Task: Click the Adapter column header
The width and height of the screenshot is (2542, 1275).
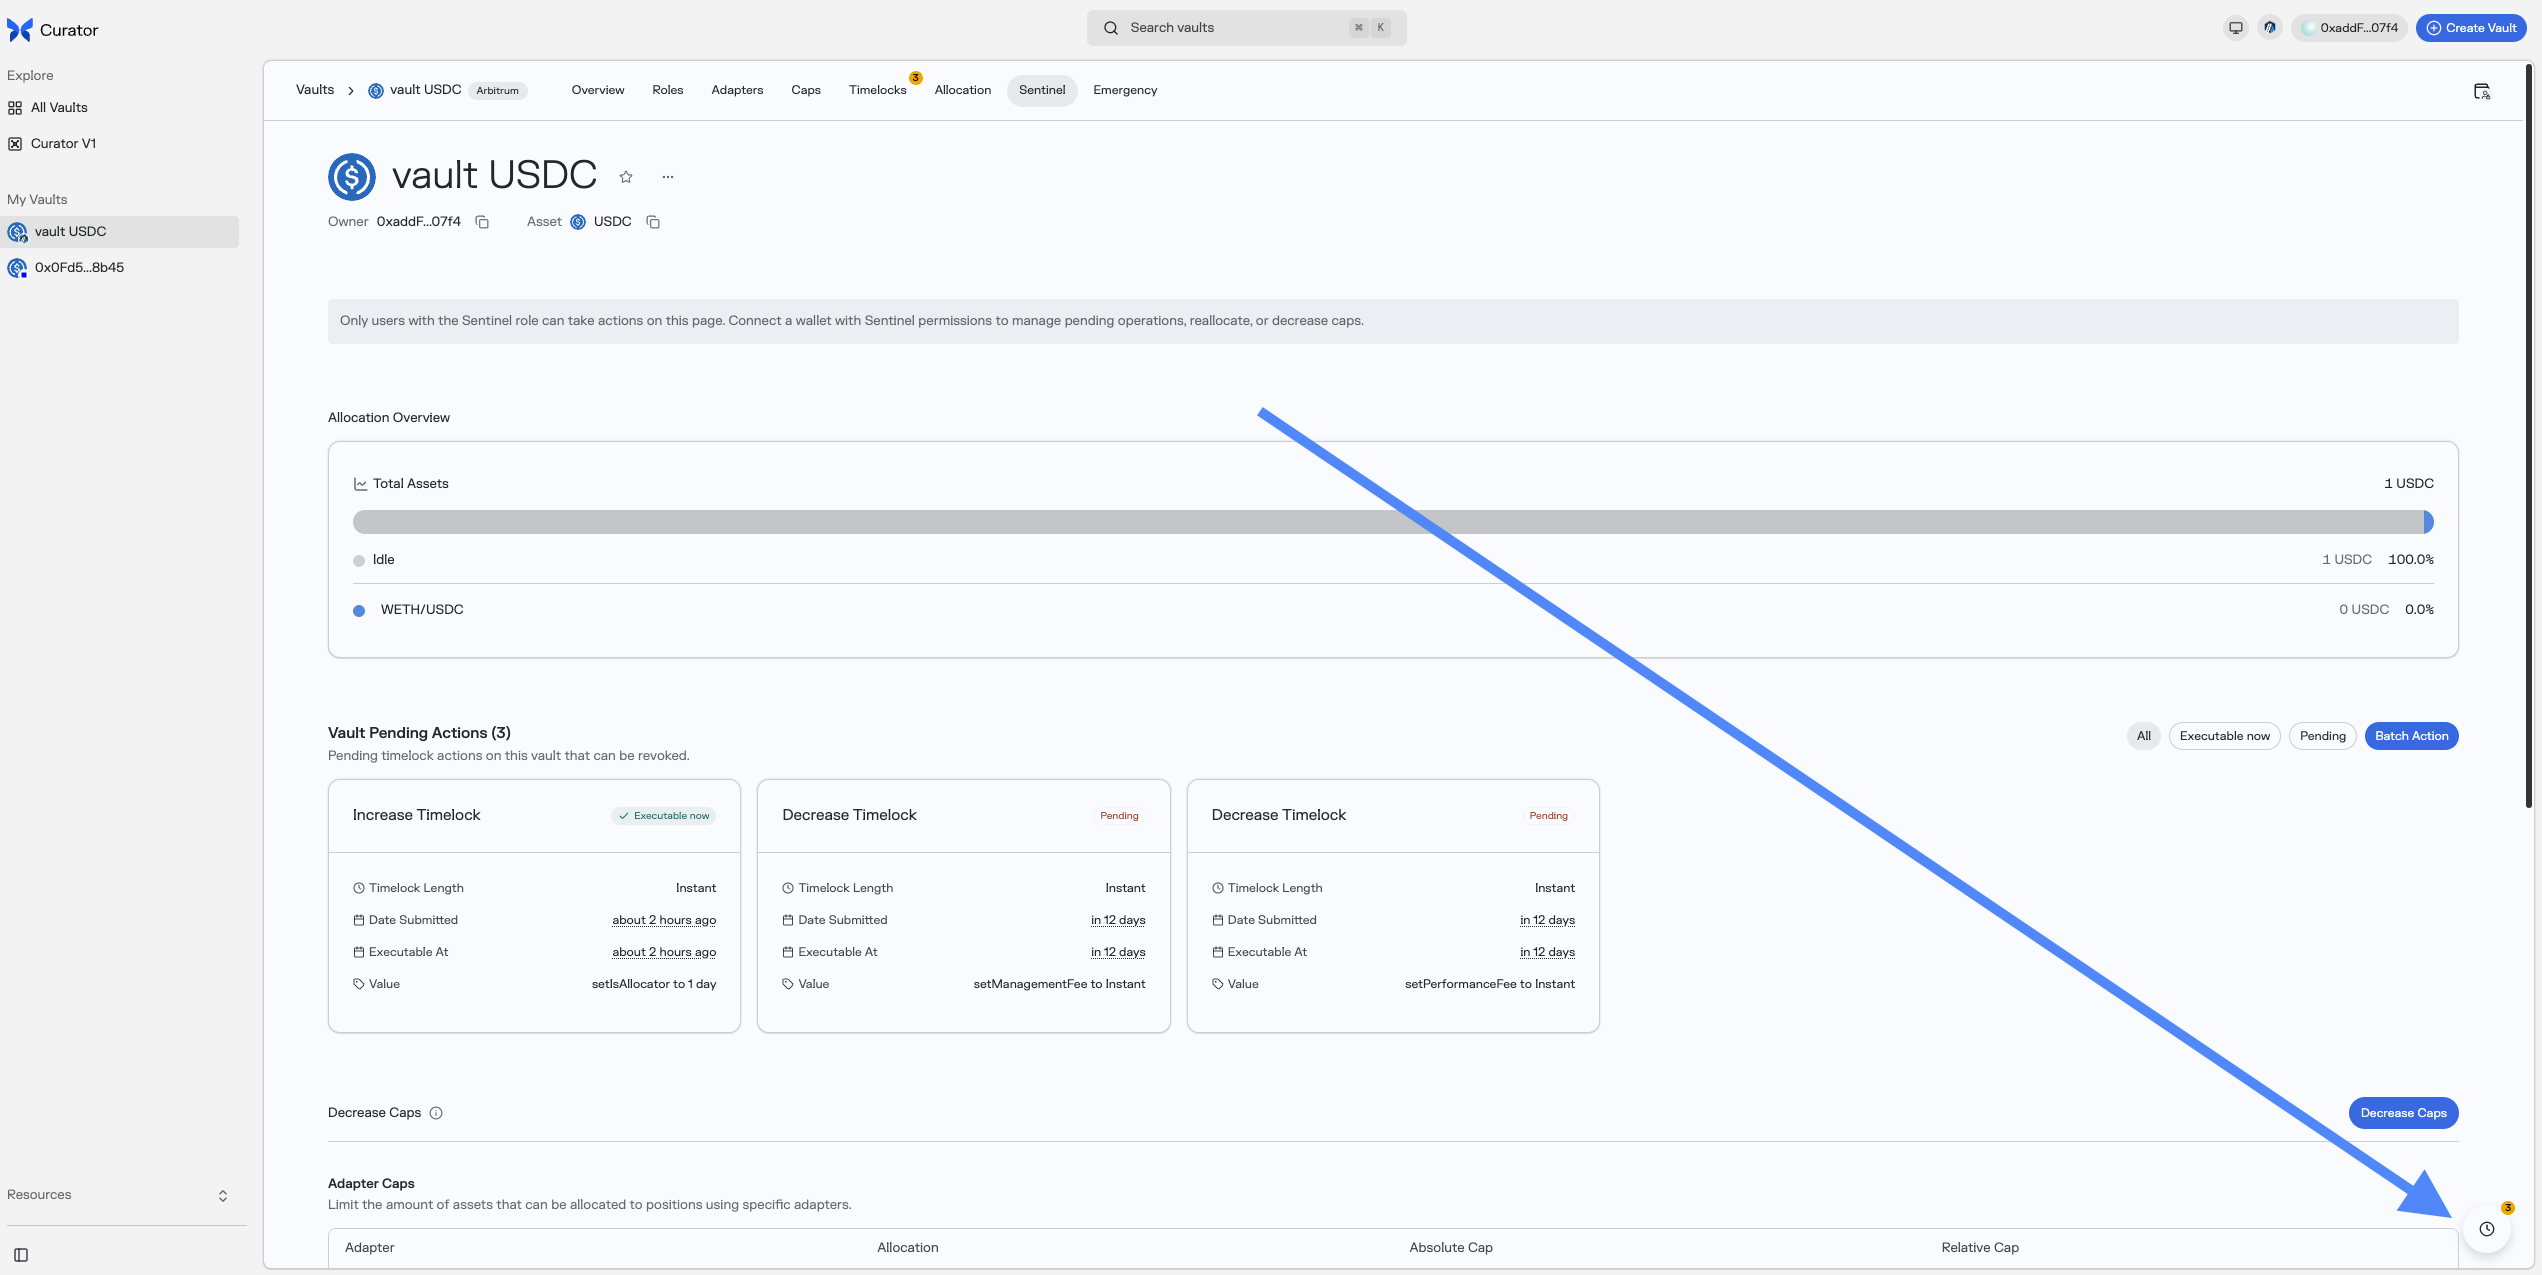Action: pyautogui.click(x=370, y=1248)
